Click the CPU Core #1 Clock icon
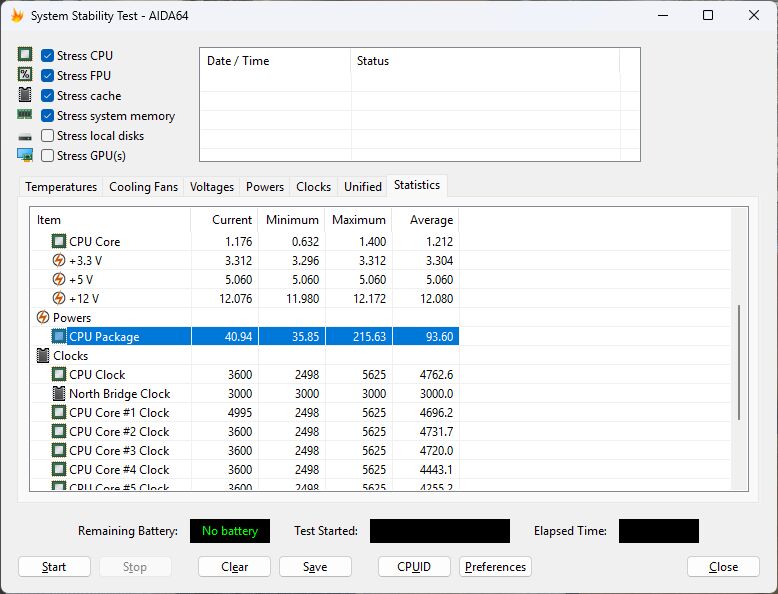The height and width of the screenshot is (594, 778). (59, 412)
